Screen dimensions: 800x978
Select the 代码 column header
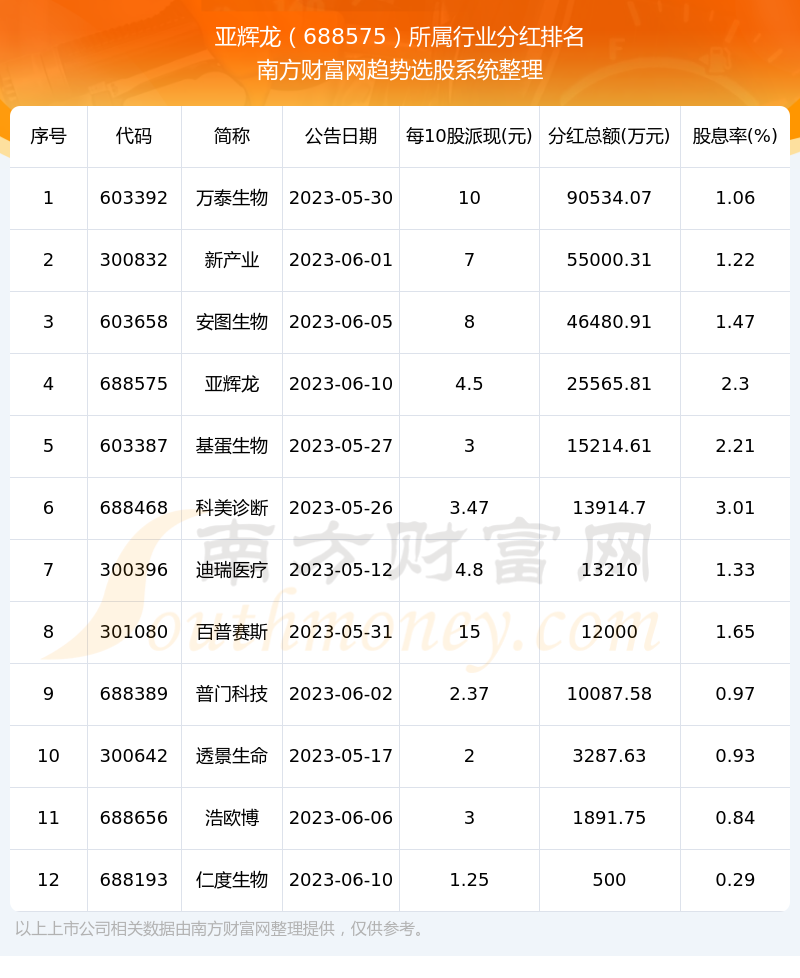133,136
